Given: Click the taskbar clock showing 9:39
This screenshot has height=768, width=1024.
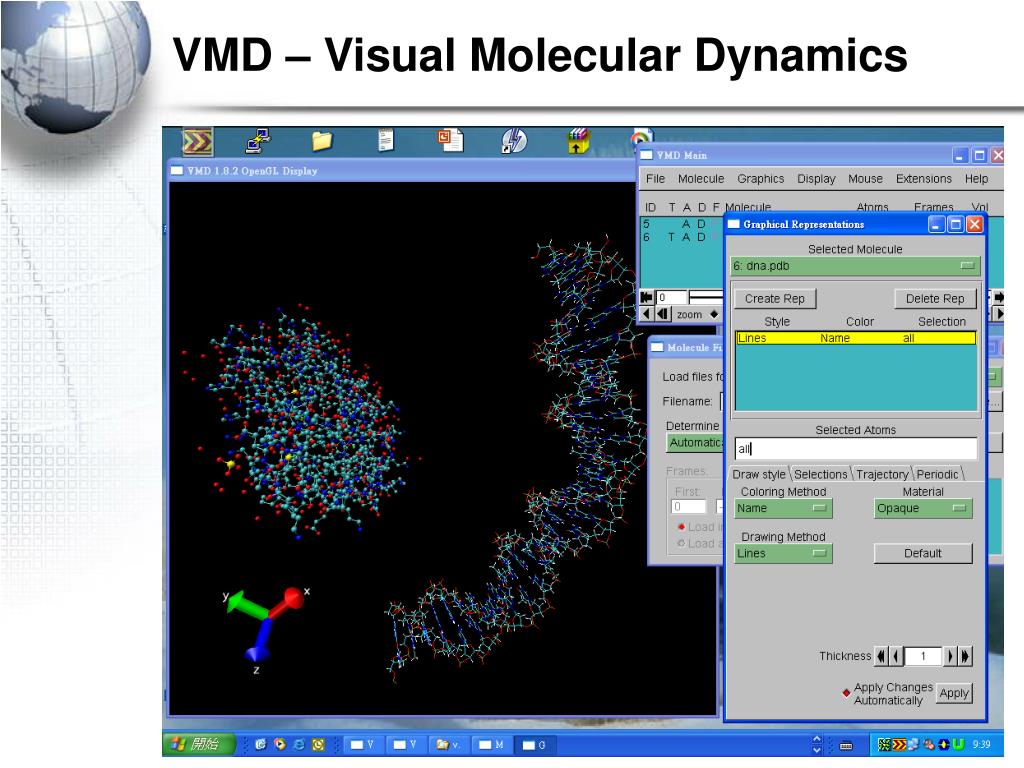Looking at the screenshot, I should pos(981,744).
